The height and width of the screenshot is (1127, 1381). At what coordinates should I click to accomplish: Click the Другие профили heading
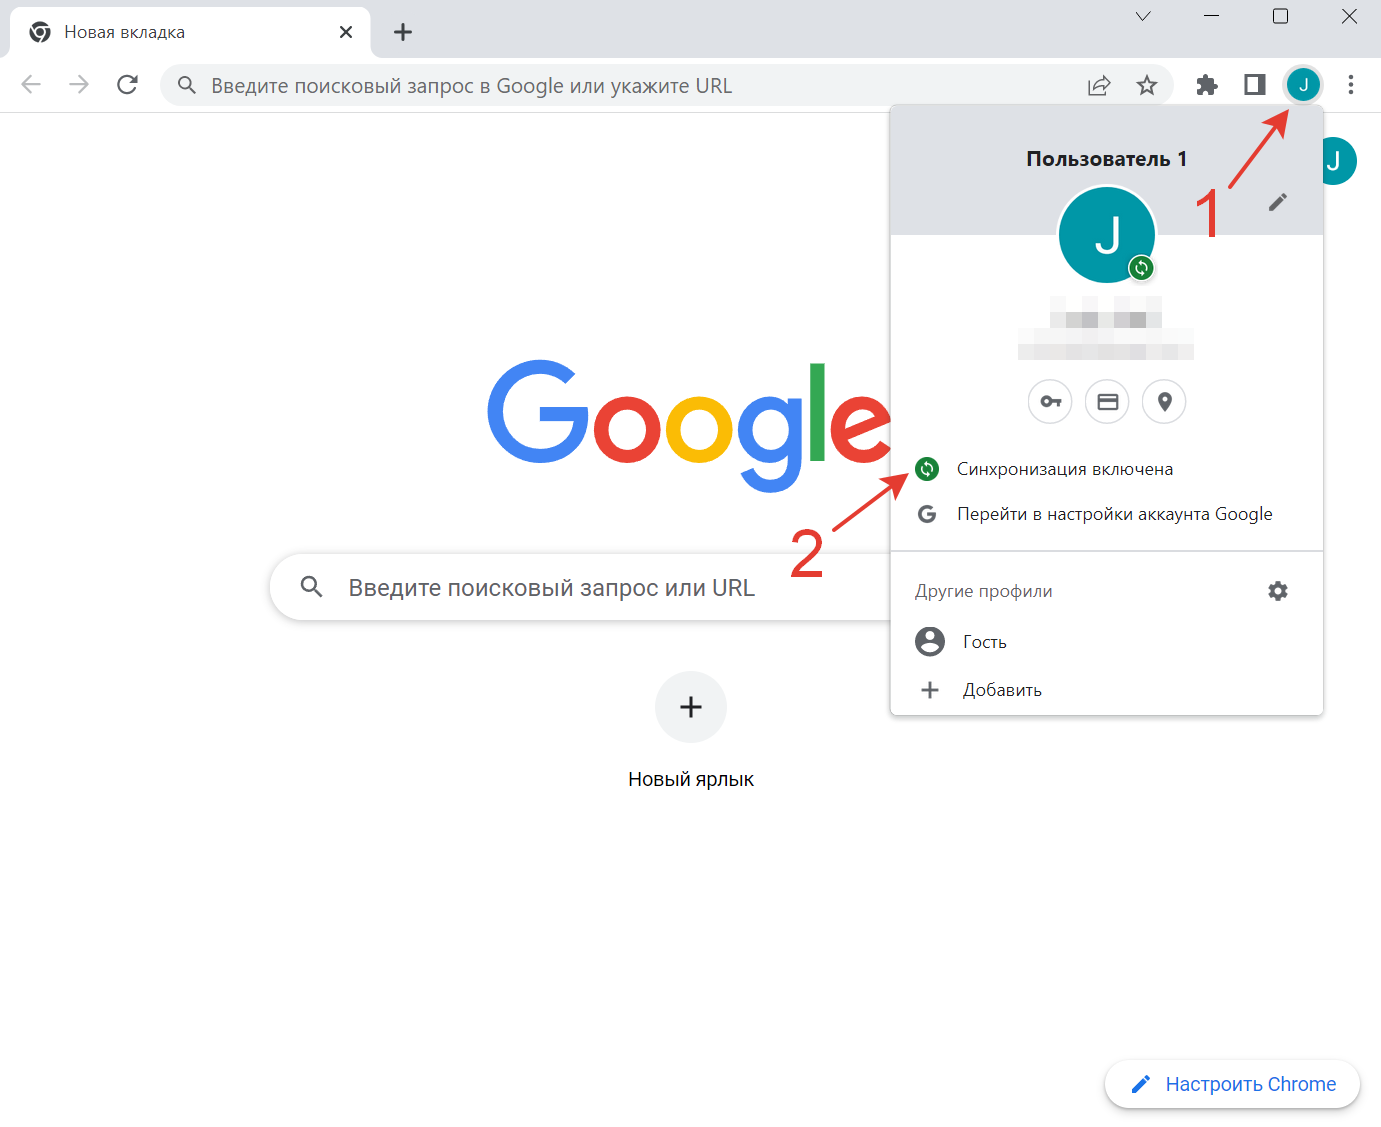[x=983, y=591]
